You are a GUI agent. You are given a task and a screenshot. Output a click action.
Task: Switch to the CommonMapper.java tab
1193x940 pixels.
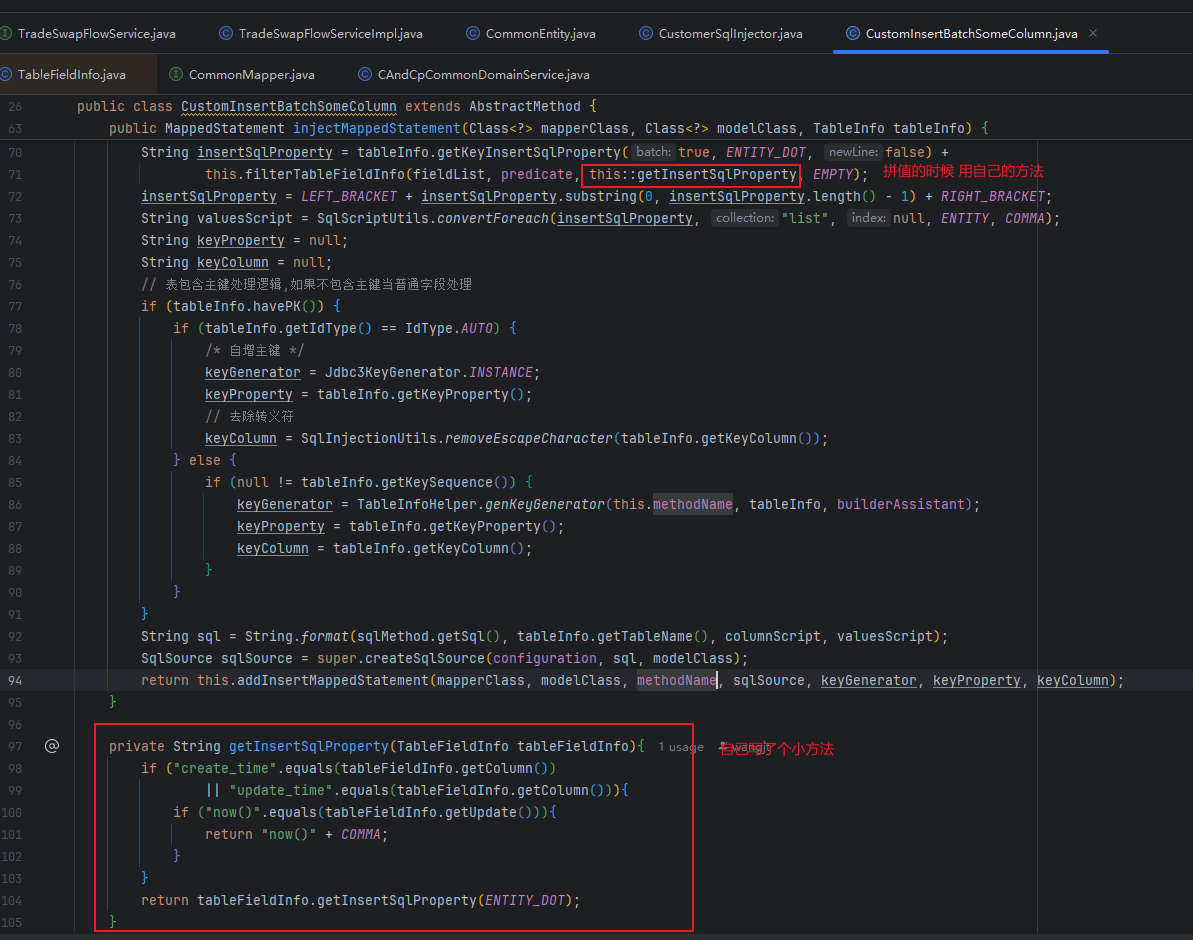click(251, 74)
